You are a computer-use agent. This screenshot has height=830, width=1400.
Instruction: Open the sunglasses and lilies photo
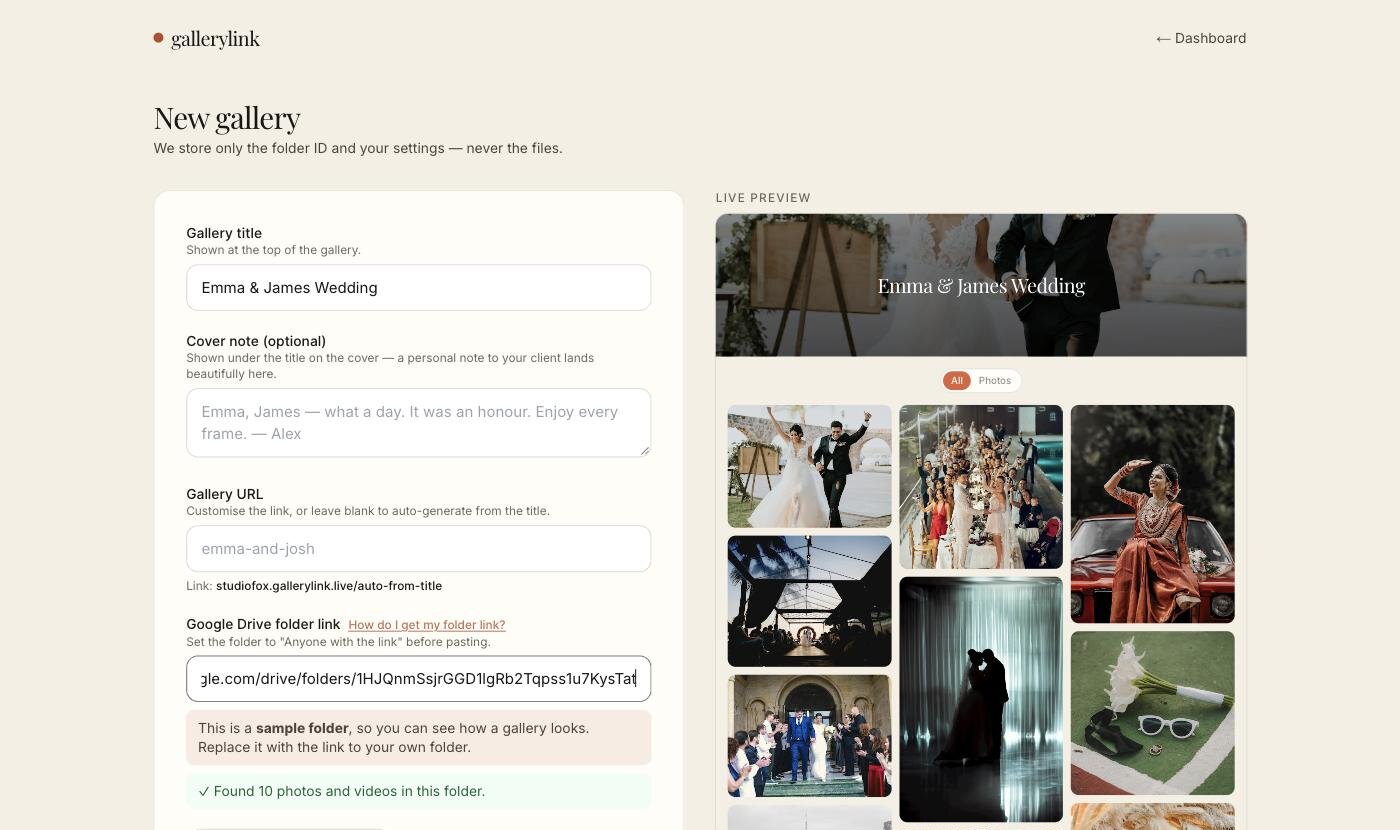(x=1153, y=713)
